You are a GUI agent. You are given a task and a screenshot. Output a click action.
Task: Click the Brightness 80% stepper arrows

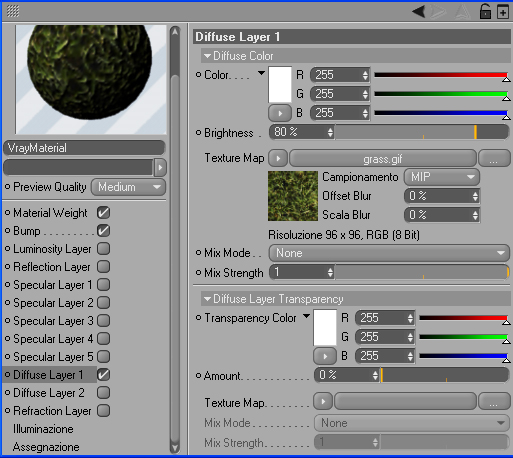pyautogui.click(x=330, y=132)
